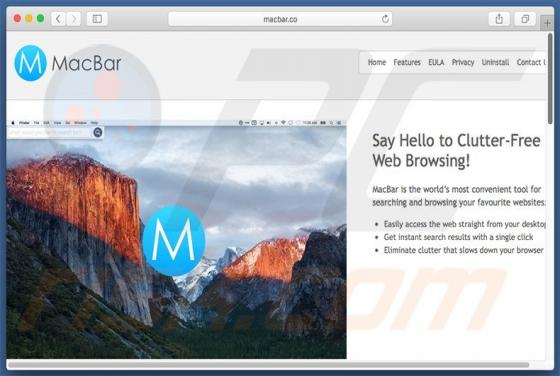Click the "Eliminate clutter that slows down" bullet
Viewport: 560px width, 376px height.
(x=463, y=250)
